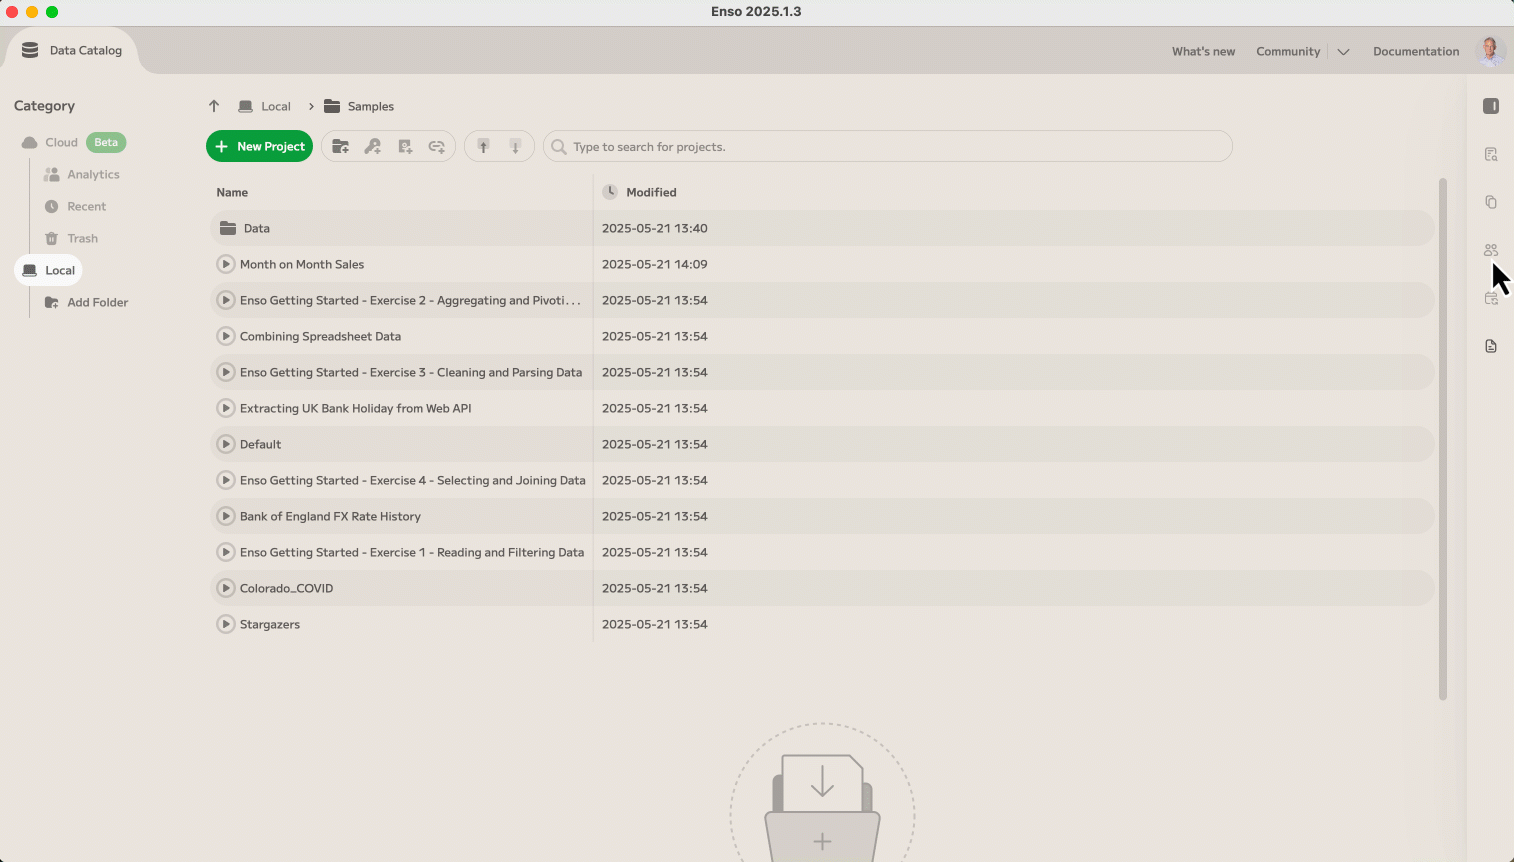The height and width of the screenshot is (862, 1514).
Task: Toggle the right side panel icon
Action: click(1491, 106)
